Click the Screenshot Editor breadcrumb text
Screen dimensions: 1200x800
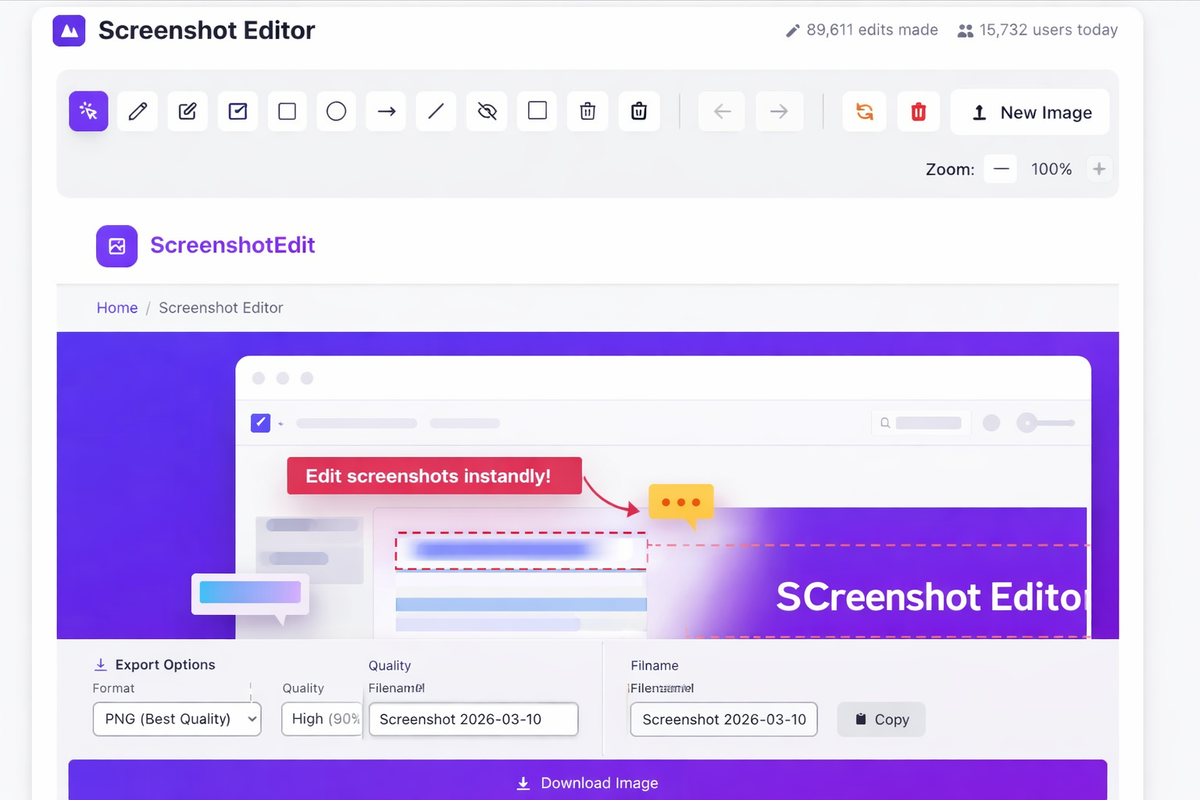[x=221, y=308]
